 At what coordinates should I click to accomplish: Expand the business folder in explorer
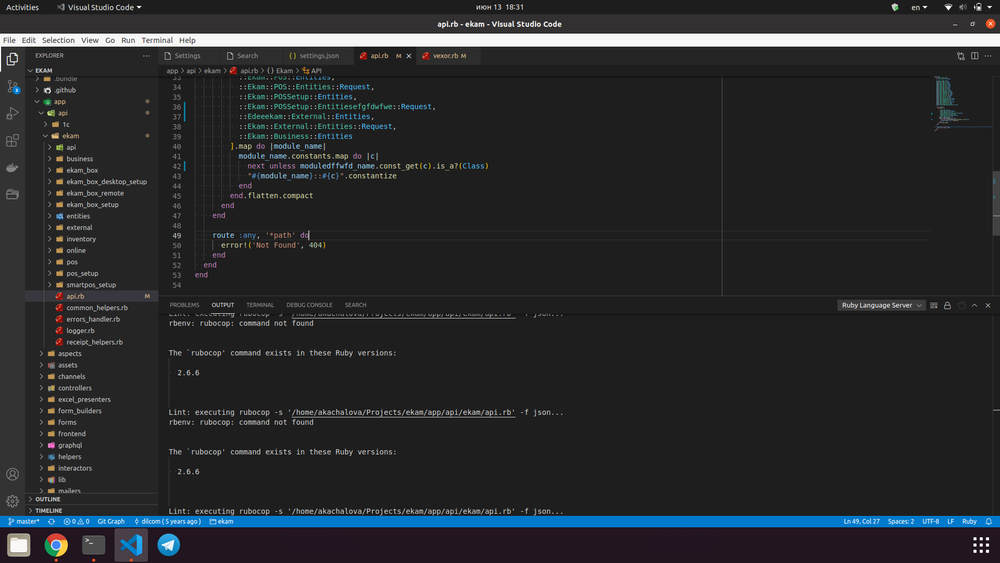[x=79, y=159]
